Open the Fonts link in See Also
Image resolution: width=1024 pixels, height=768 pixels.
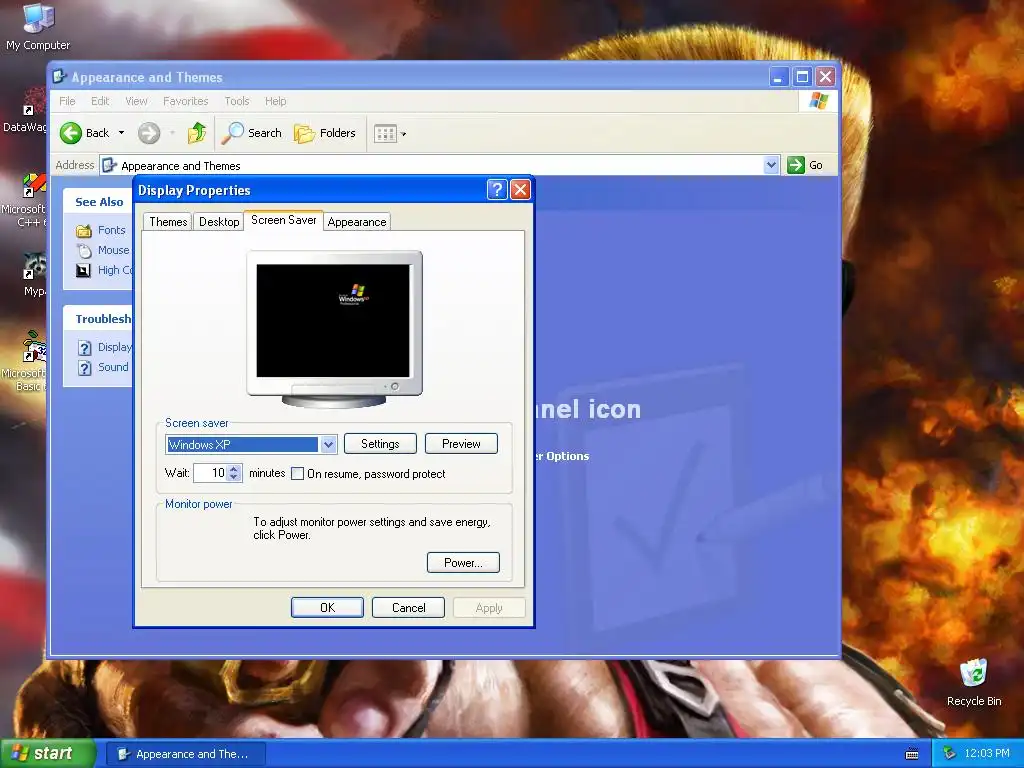[x=111, y=231]
